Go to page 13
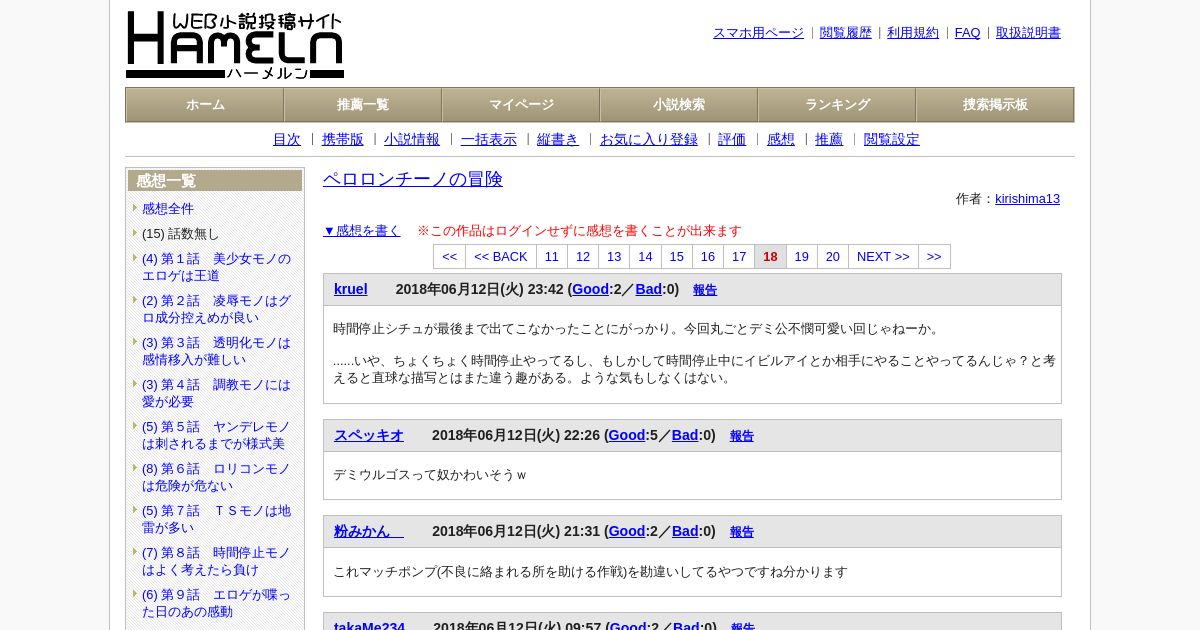Screen dimensions: 1200x630 pyautogui.click(x=614, y=257)
